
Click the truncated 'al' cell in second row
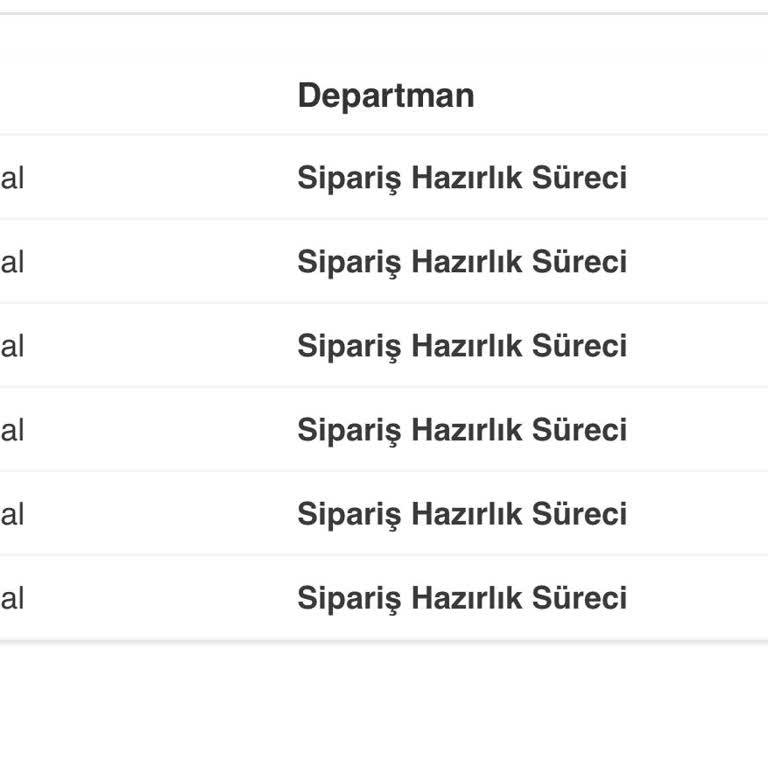point(12,262)
